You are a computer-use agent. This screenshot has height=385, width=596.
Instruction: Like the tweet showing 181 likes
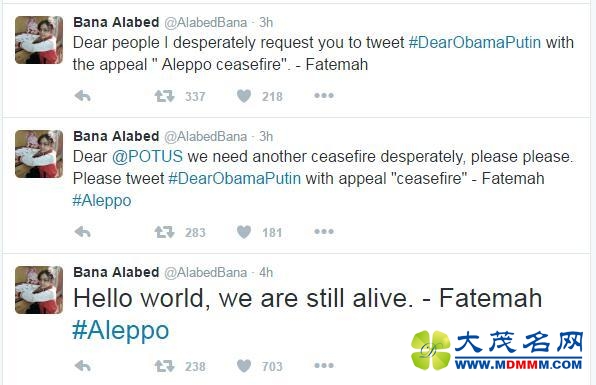click(x=244, y=232)
